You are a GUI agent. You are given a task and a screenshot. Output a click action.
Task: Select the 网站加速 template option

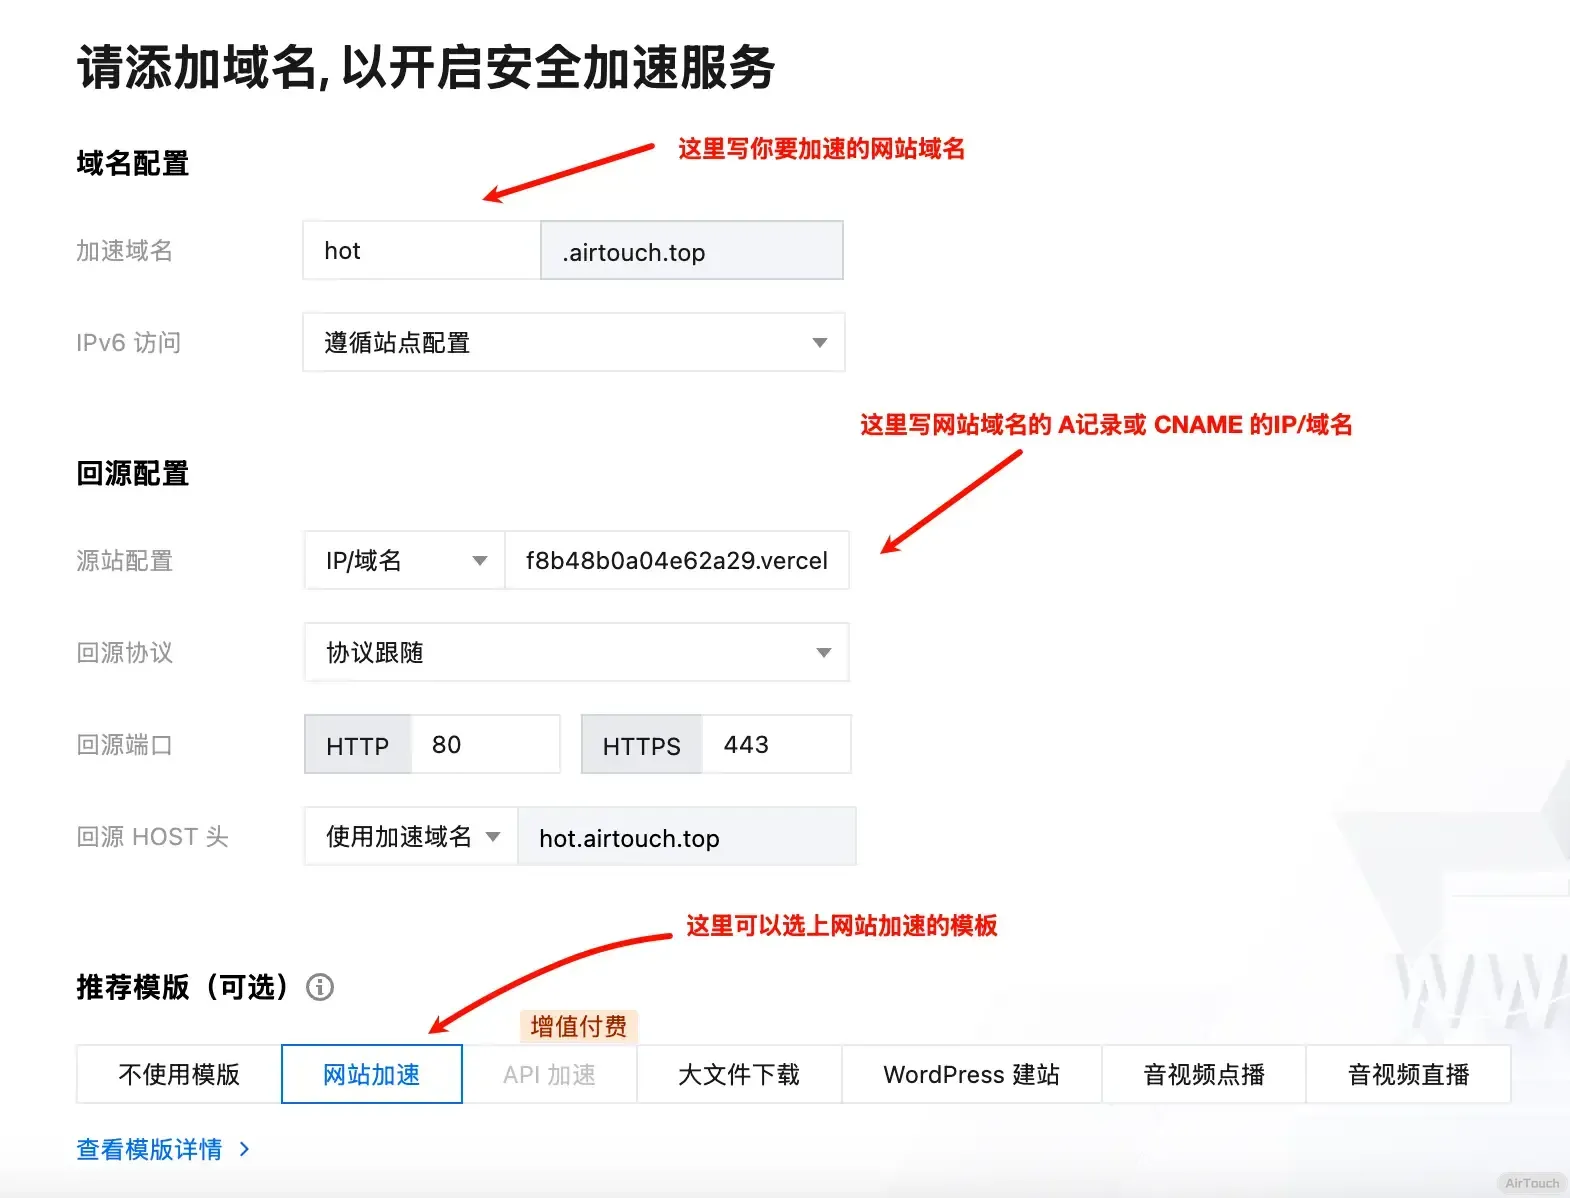click(372, 1075)
